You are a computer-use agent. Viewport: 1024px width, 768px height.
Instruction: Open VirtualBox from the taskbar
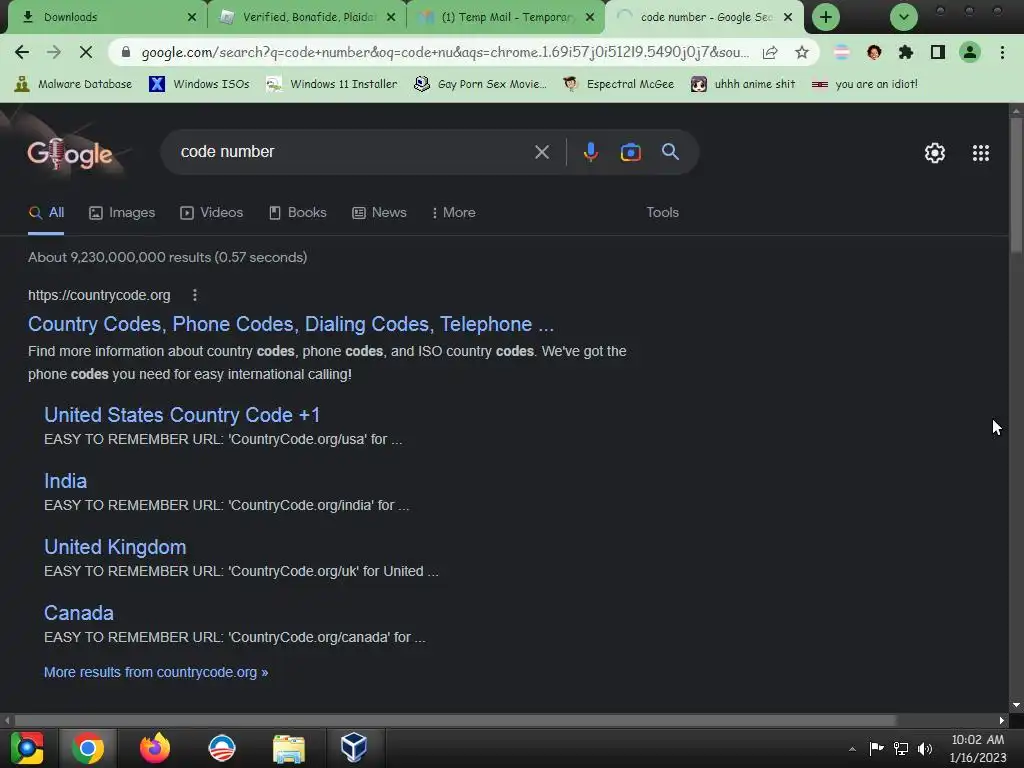click(353, 748)
